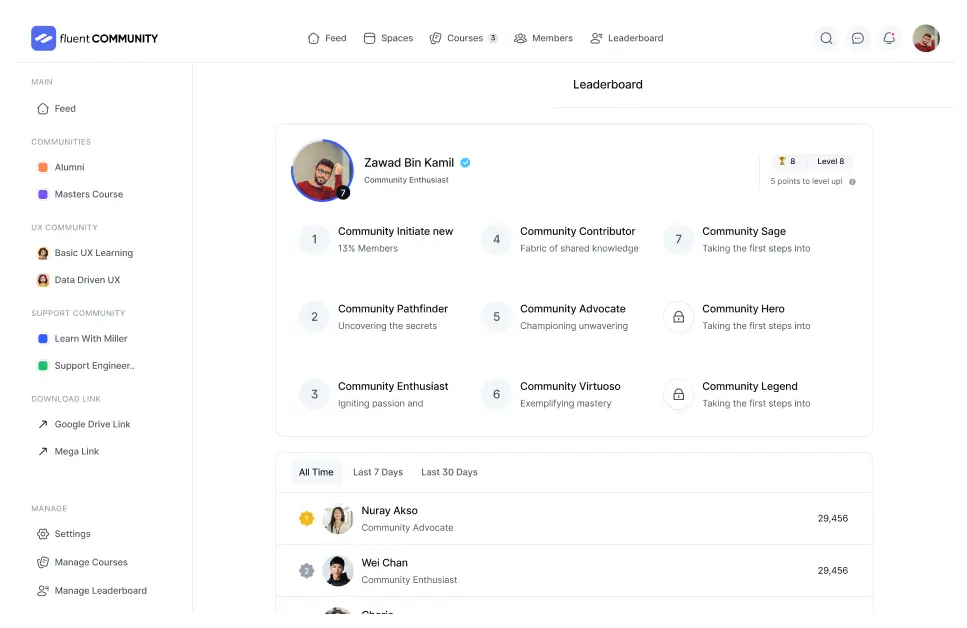Open the Google Drive Link

click(x=92, y=424)
